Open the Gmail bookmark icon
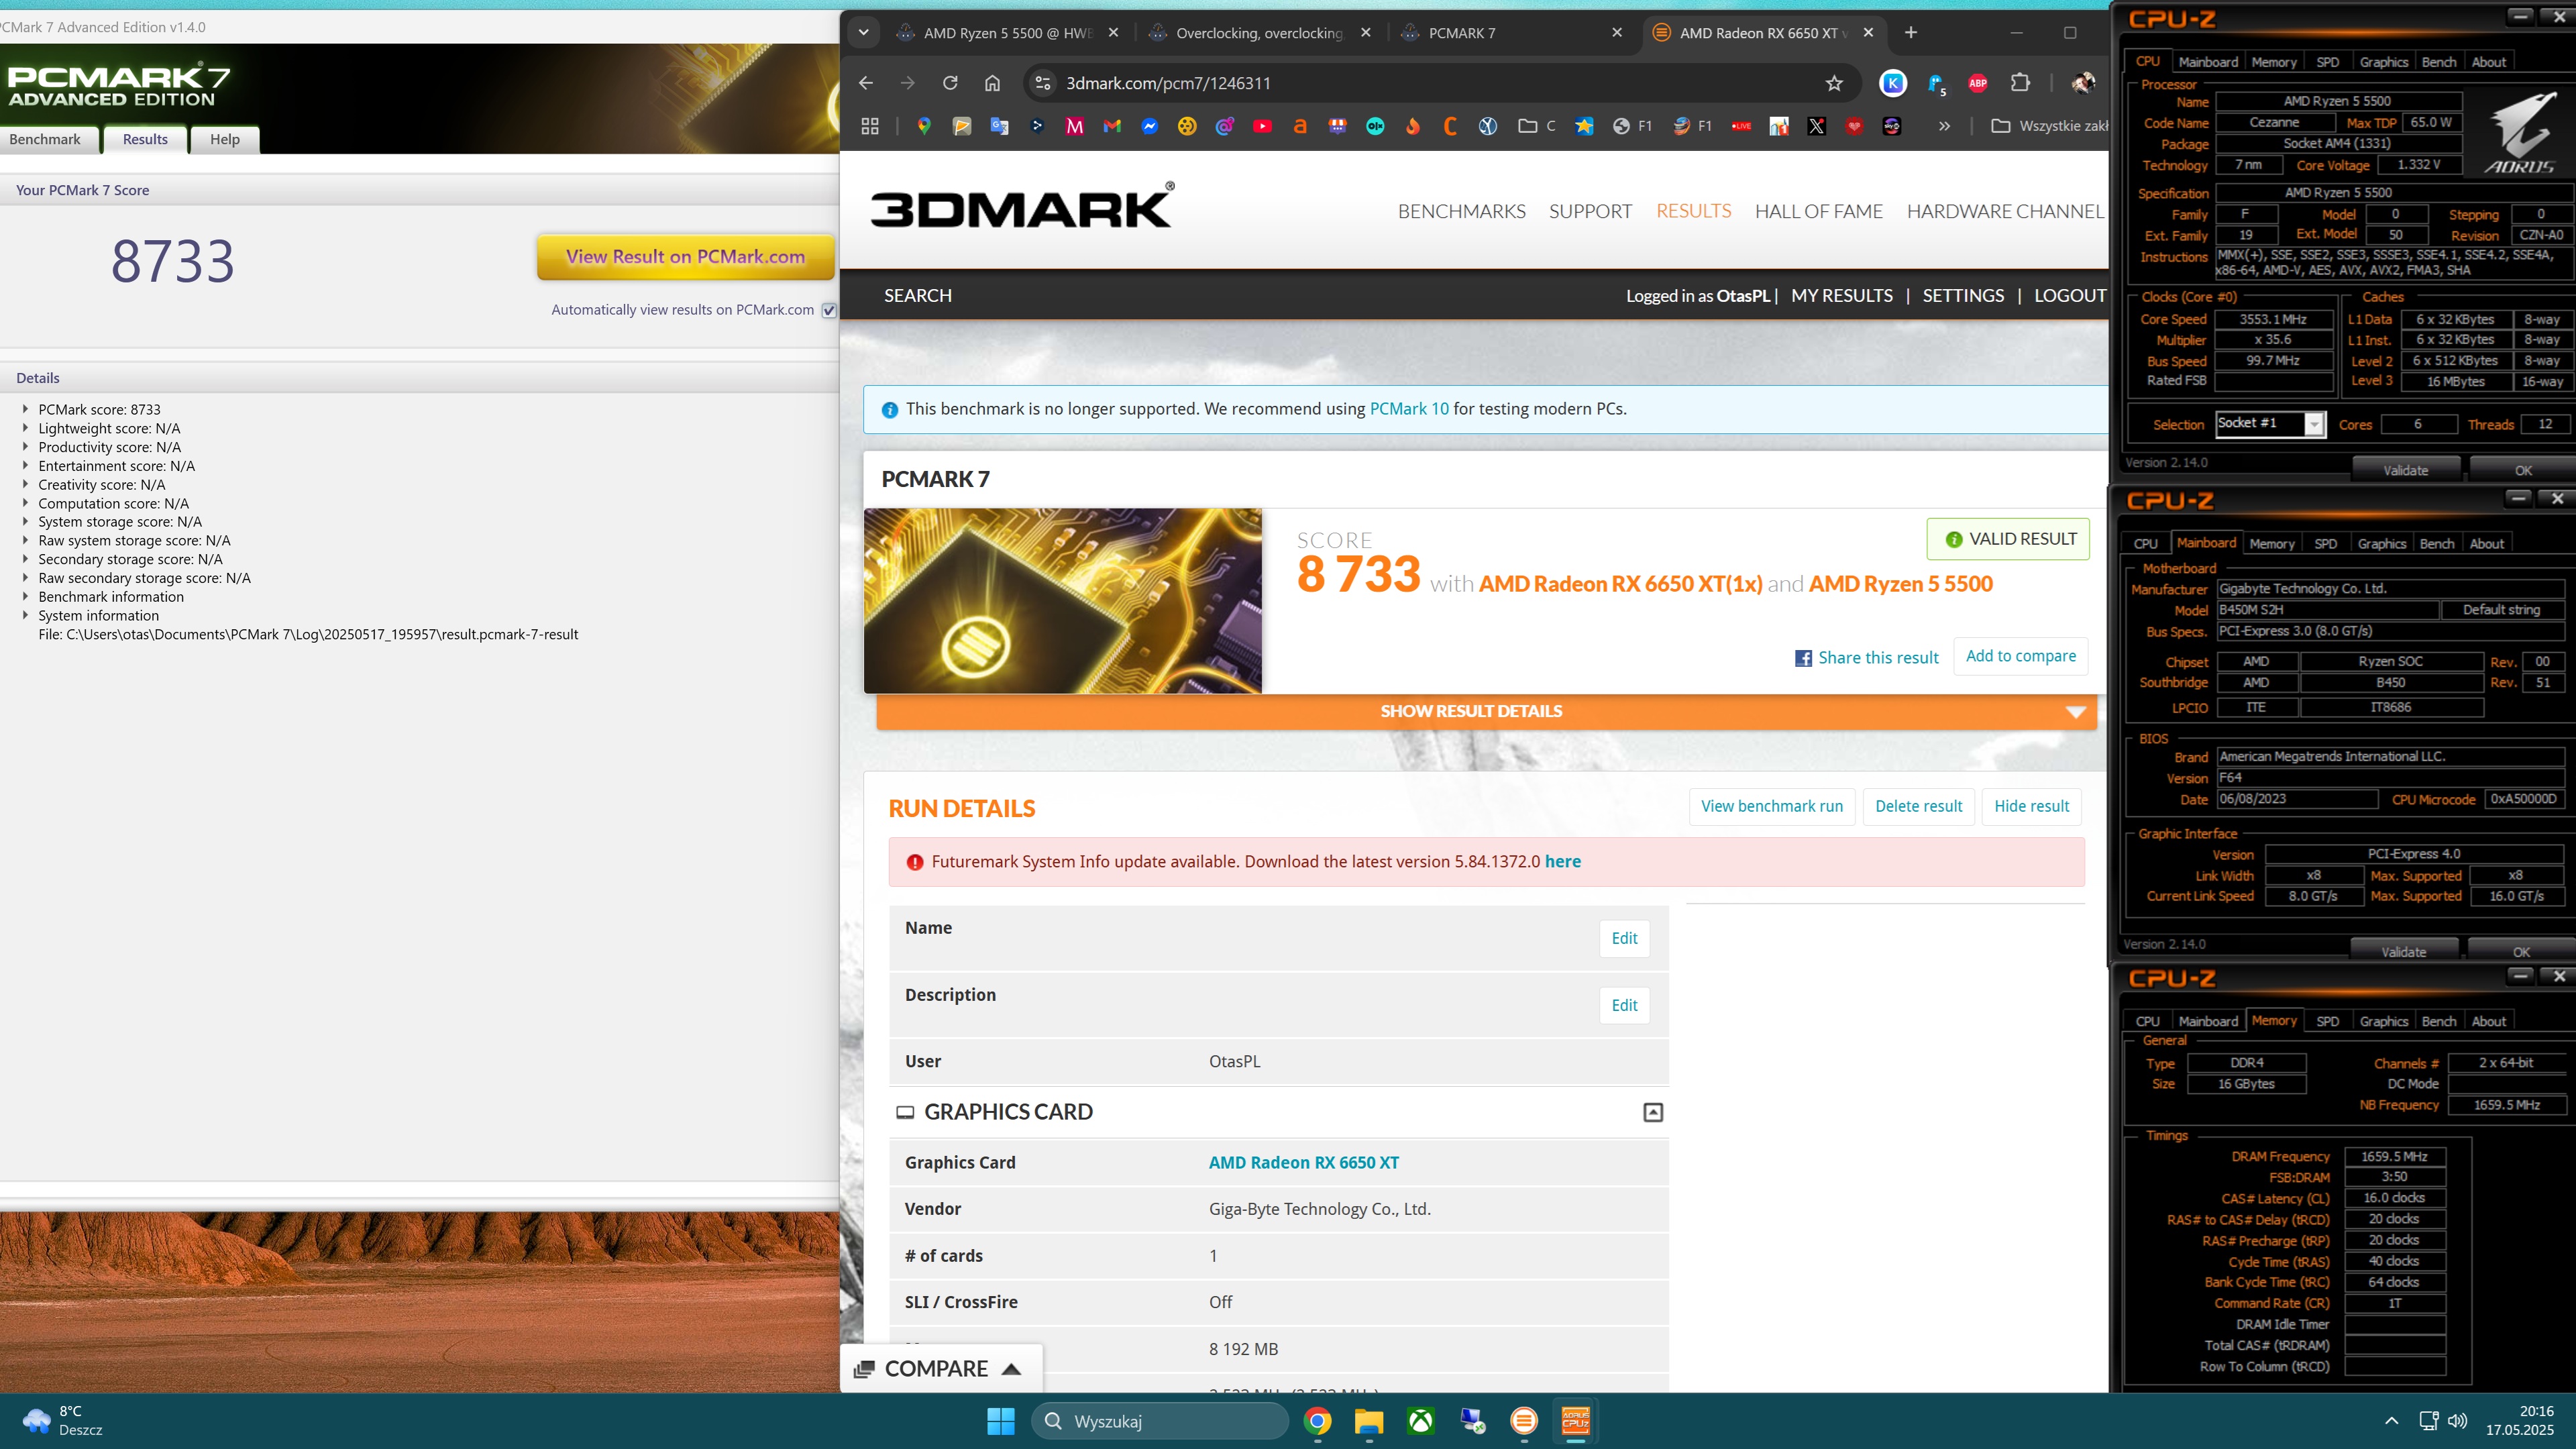This screenshot has width=2576, height=1449. (1112, 126)
